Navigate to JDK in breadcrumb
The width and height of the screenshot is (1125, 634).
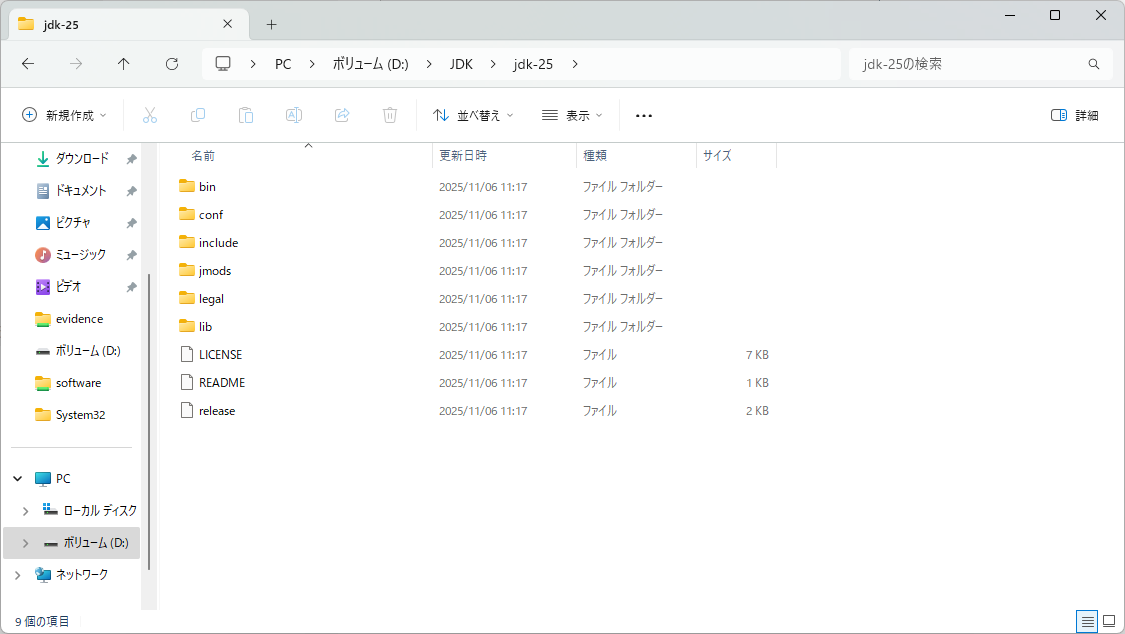point(461,64)
